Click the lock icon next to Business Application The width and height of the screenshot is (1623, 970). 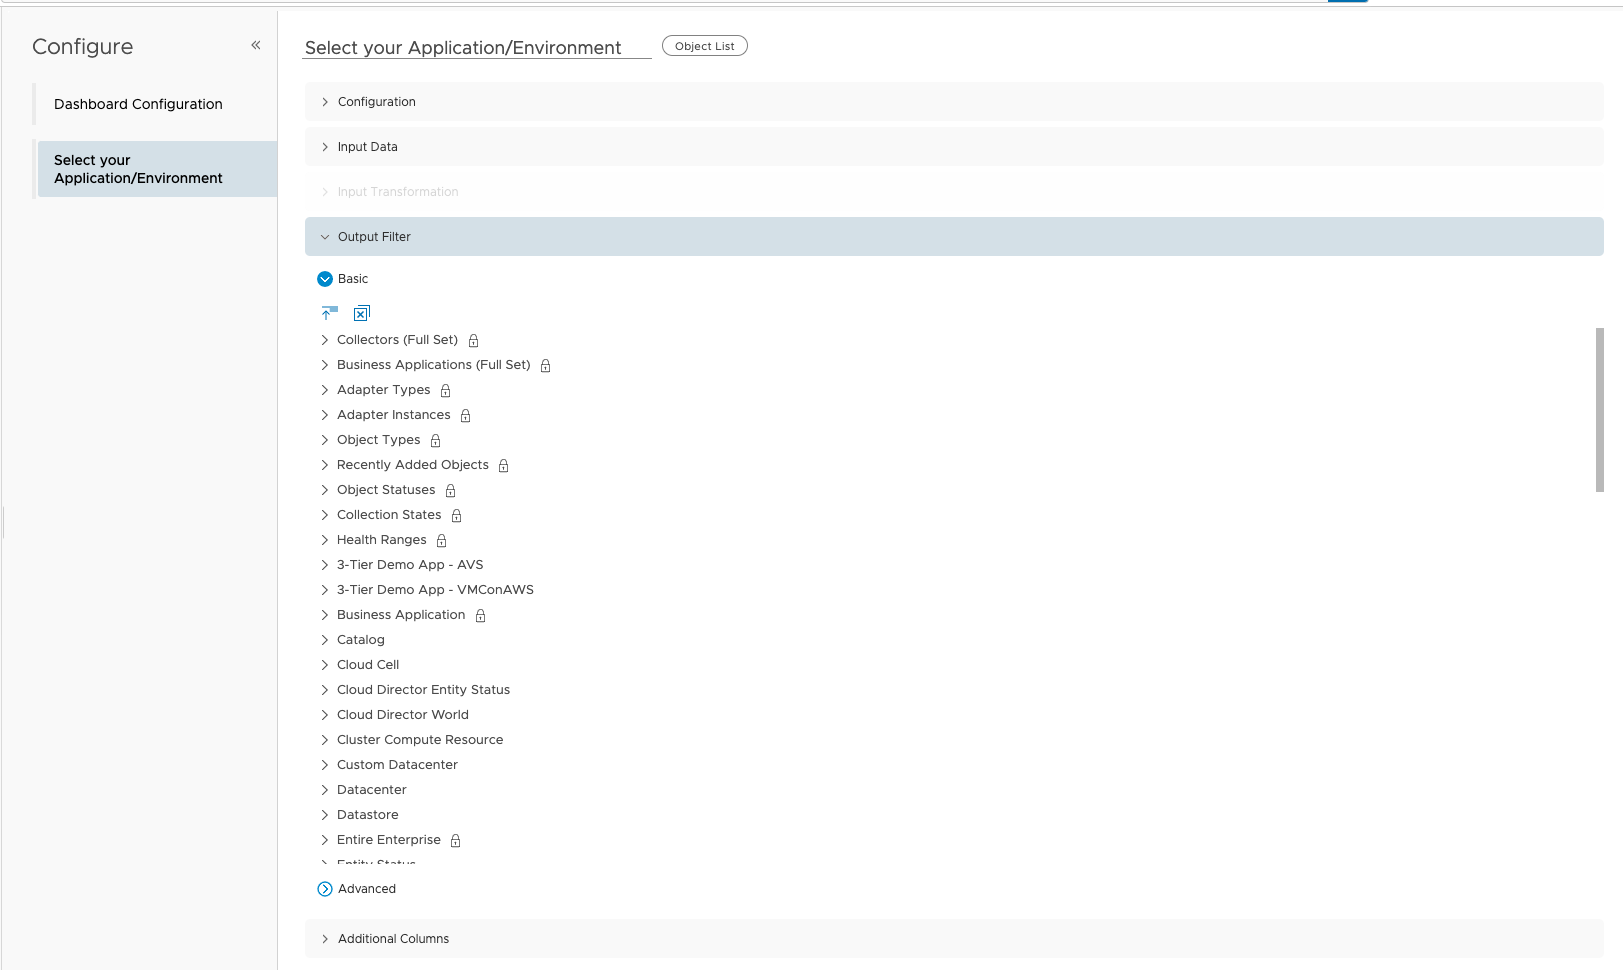(x=480, y=615)
